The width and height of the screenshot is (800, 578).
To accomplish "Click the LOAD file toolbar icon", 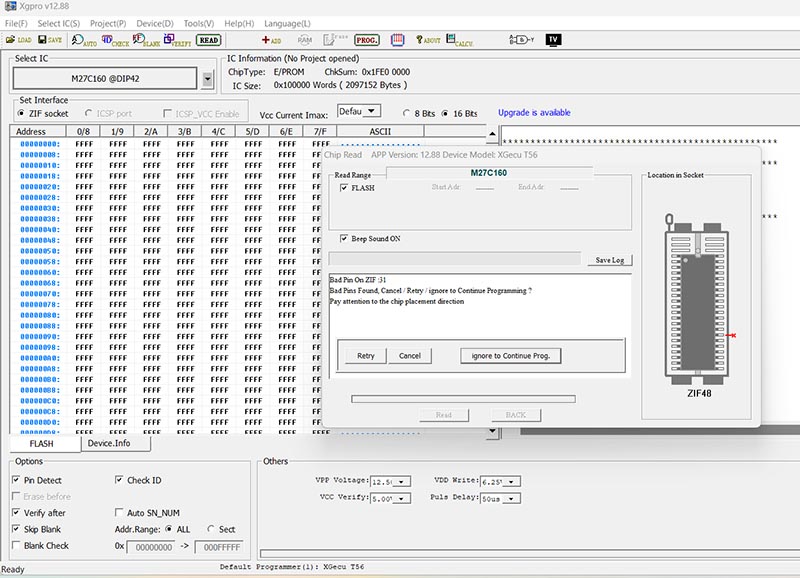I will [x=19, y=40].
